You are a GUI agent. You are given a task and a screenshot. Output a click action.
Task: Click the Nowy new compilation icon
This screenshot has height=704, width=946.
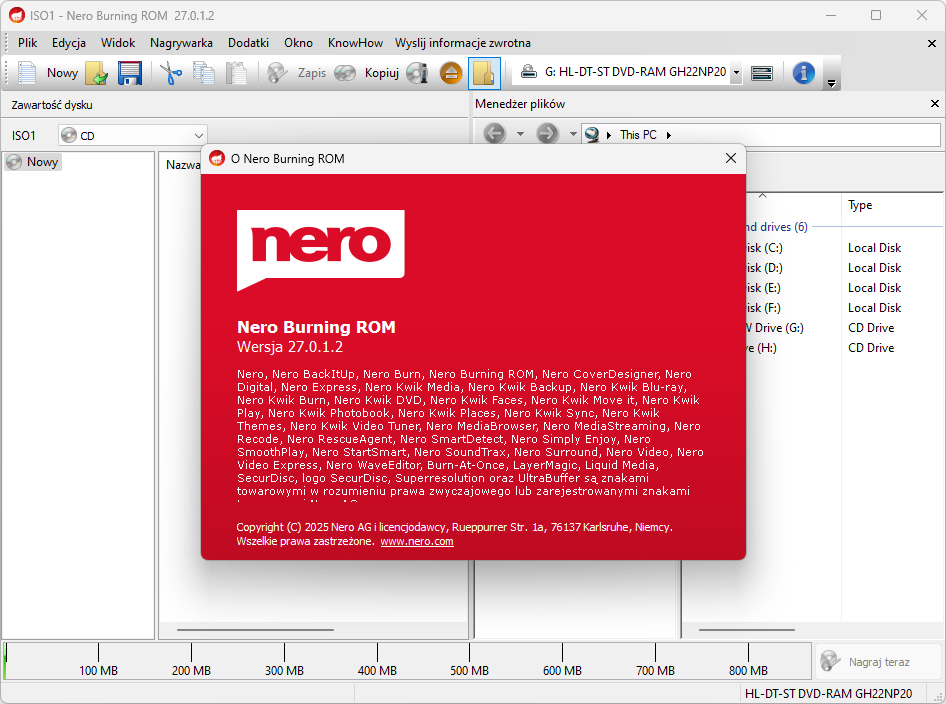click(x=27, y=73)
